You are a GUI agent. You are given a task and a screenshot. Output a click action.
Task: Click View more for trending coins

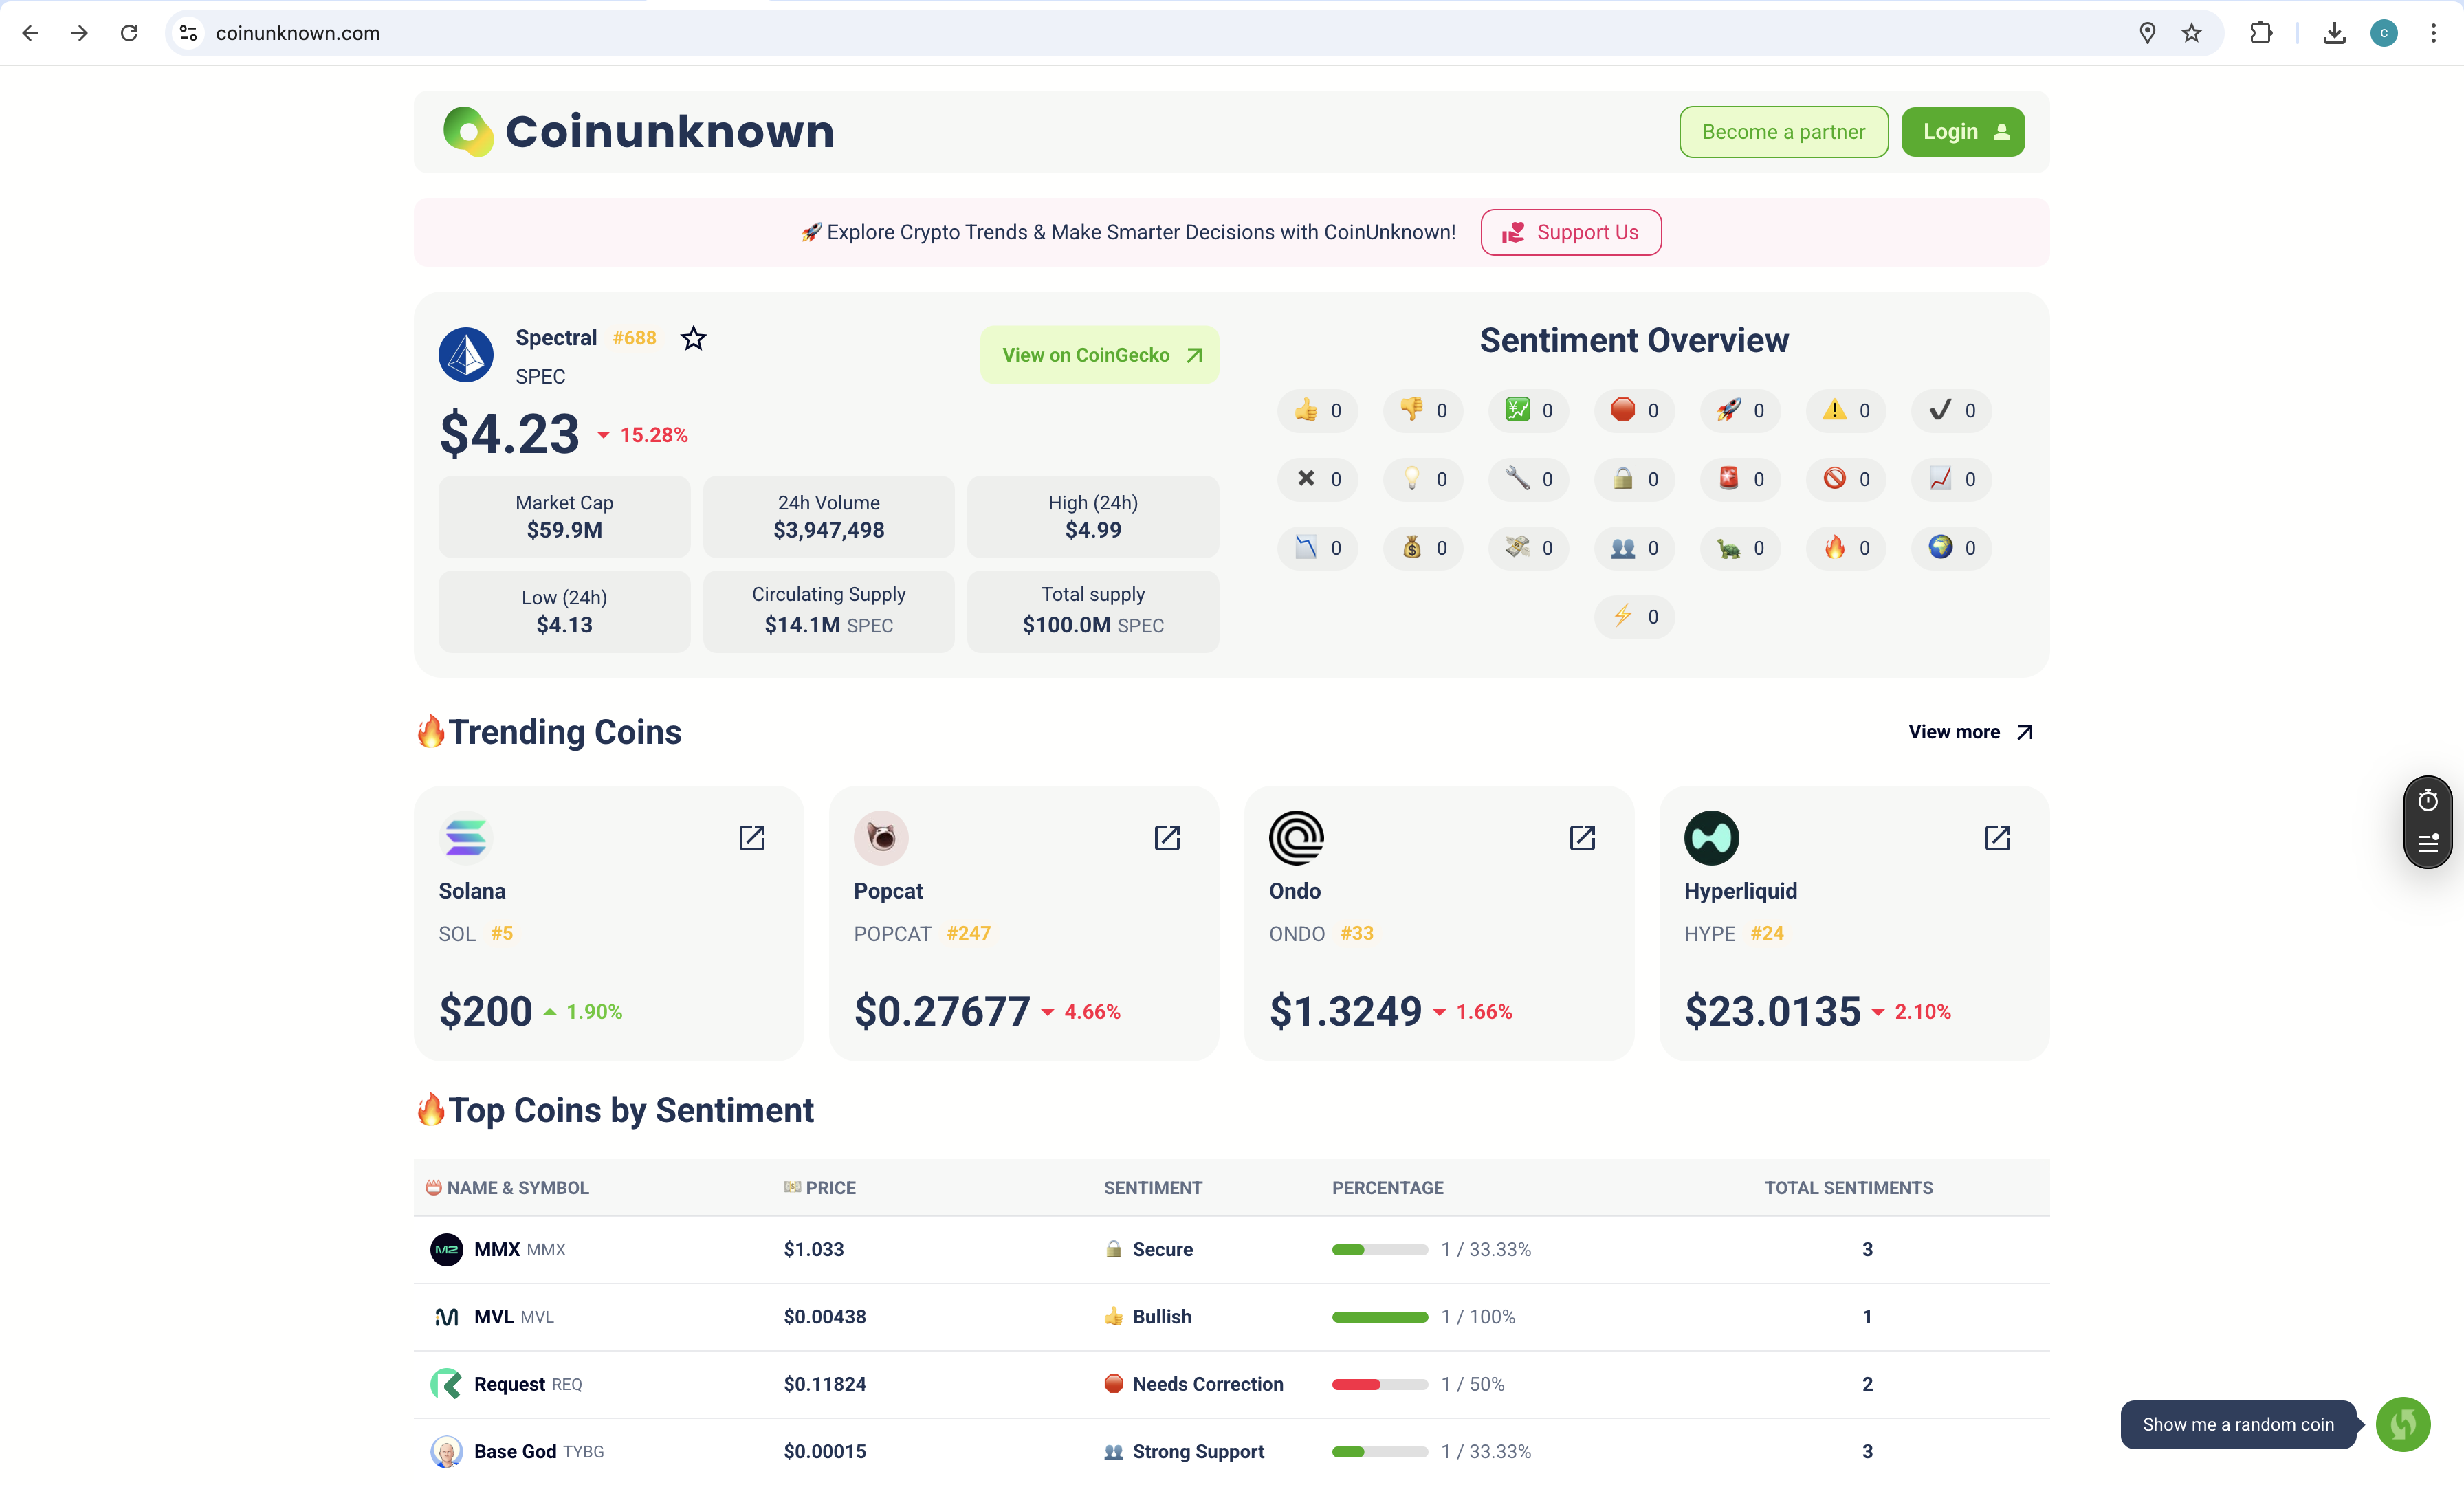pyautogui.click(x=1970, y=732)
